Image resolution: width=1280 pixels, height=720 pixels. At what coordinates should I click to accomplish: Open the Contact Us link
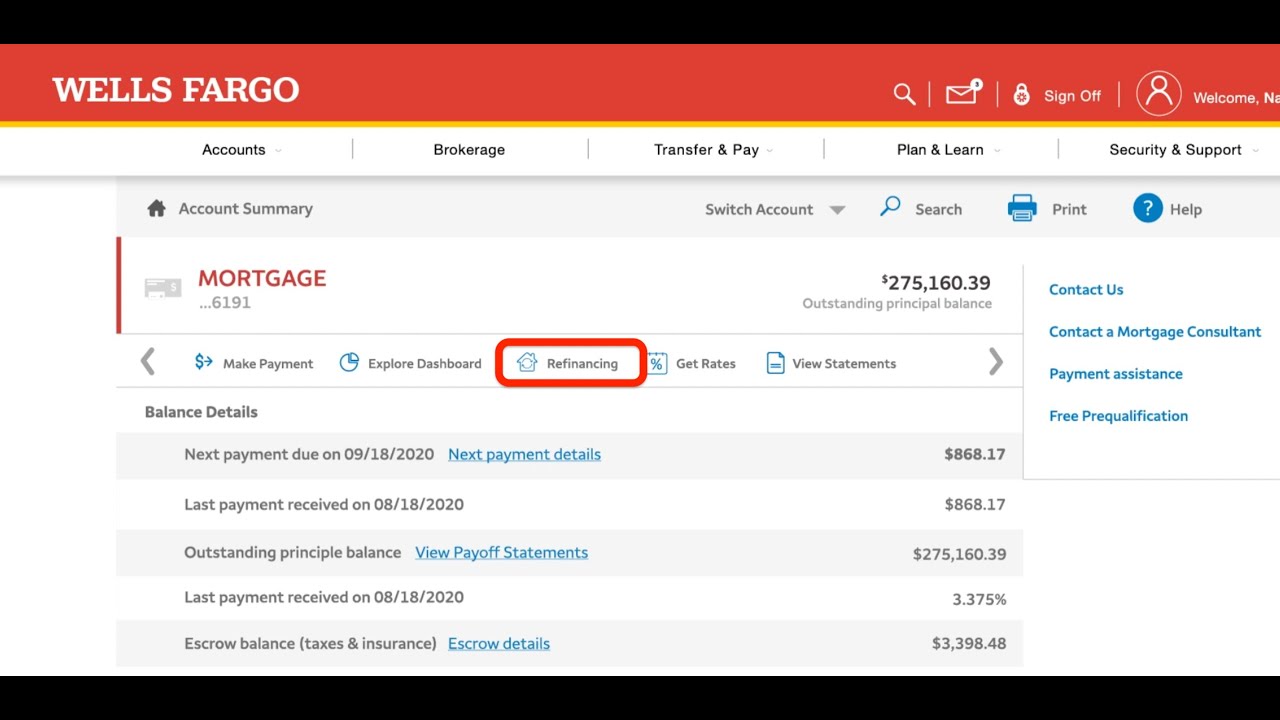(1086, 290)
